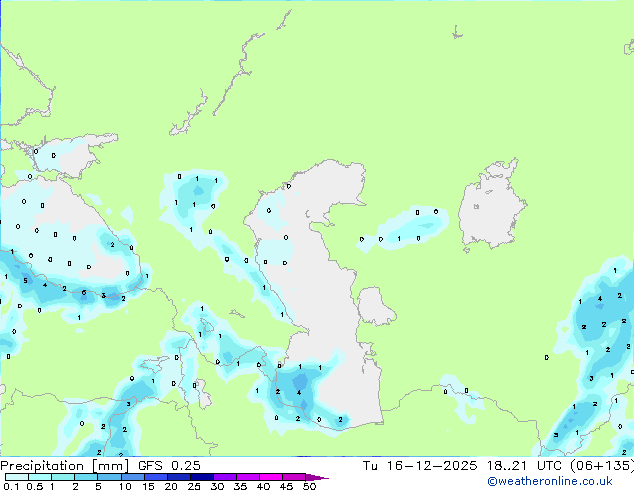This screenshot has height=490, width=634.
Task: Pick the 35–40 mm legend color swatch
Action: click(x=248, y=477)
